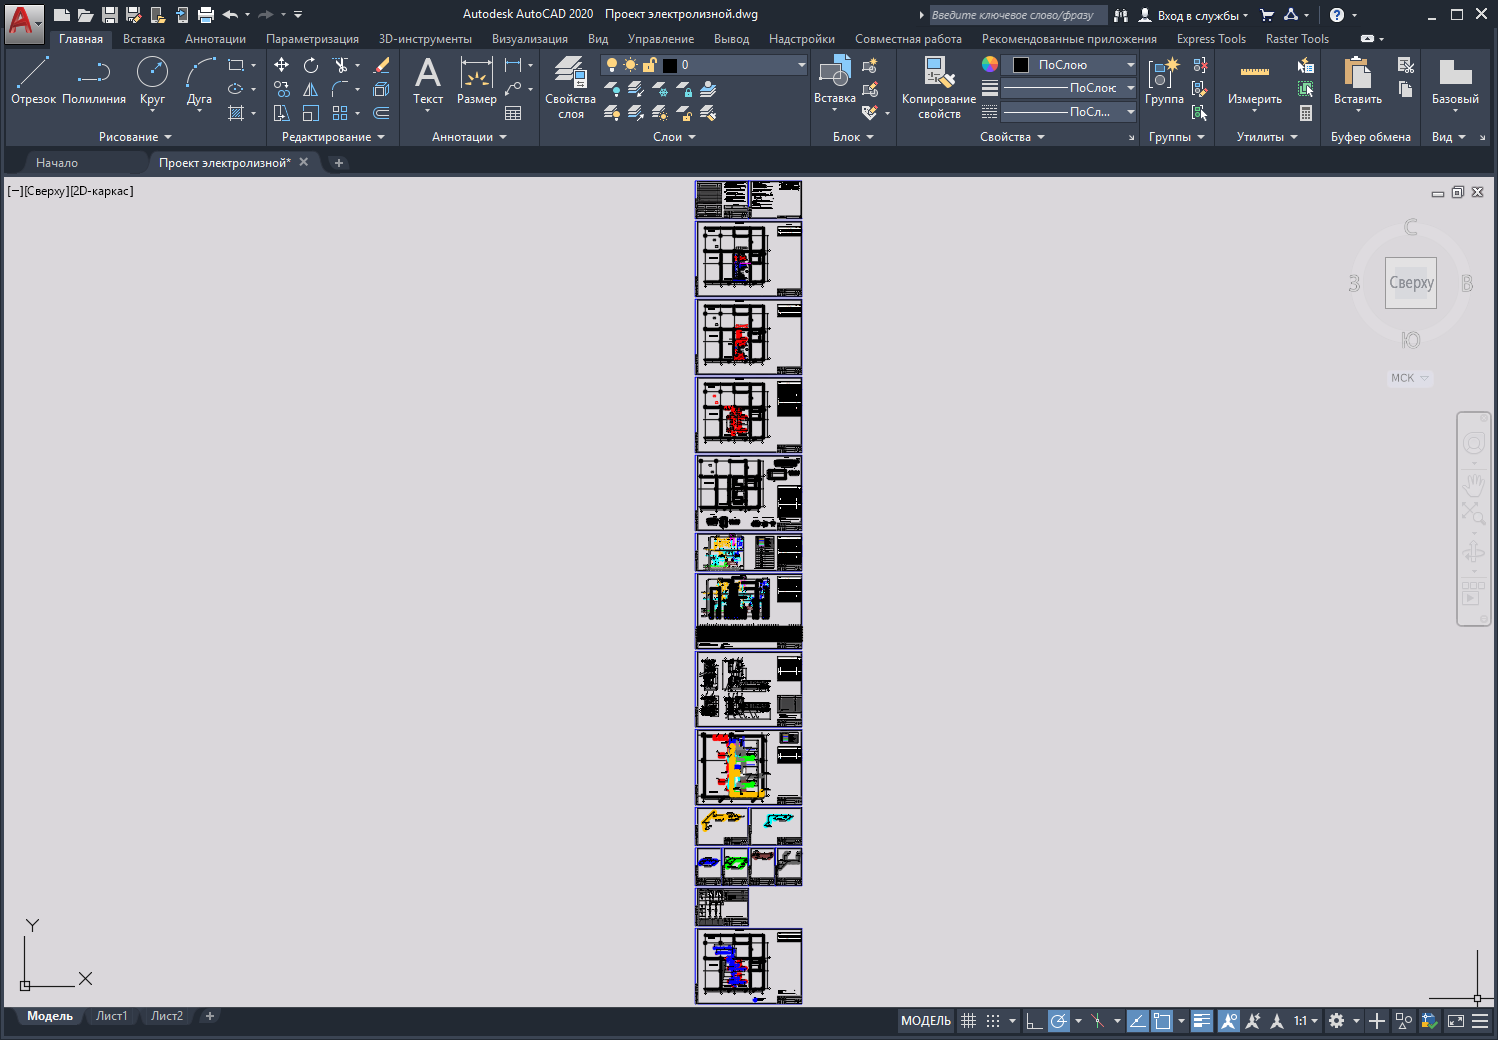1498x1040 pixels.
Task: Click the Вход в службы sign-in button
Action: 1193,15
